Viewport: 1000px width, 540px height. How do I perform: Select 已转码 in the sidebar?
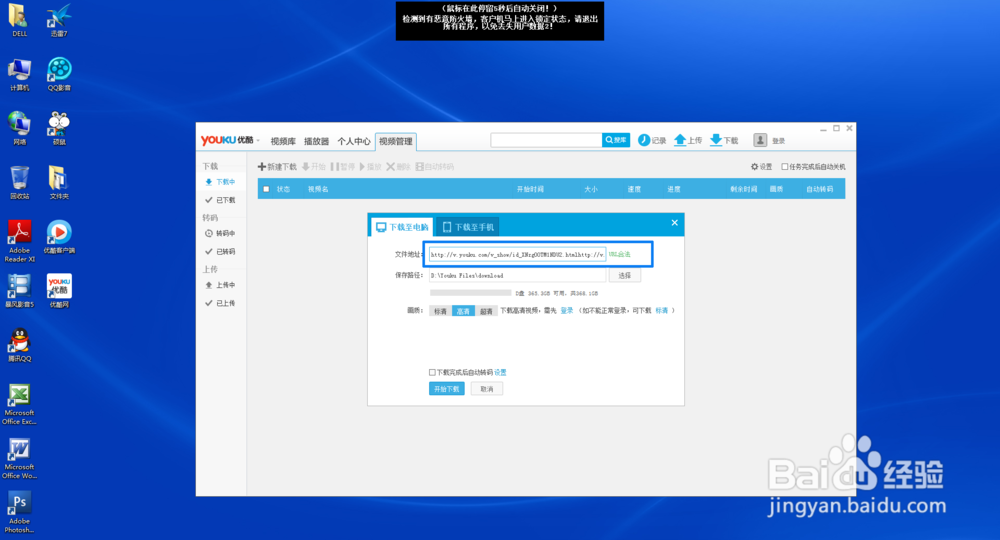pos(221,252)
